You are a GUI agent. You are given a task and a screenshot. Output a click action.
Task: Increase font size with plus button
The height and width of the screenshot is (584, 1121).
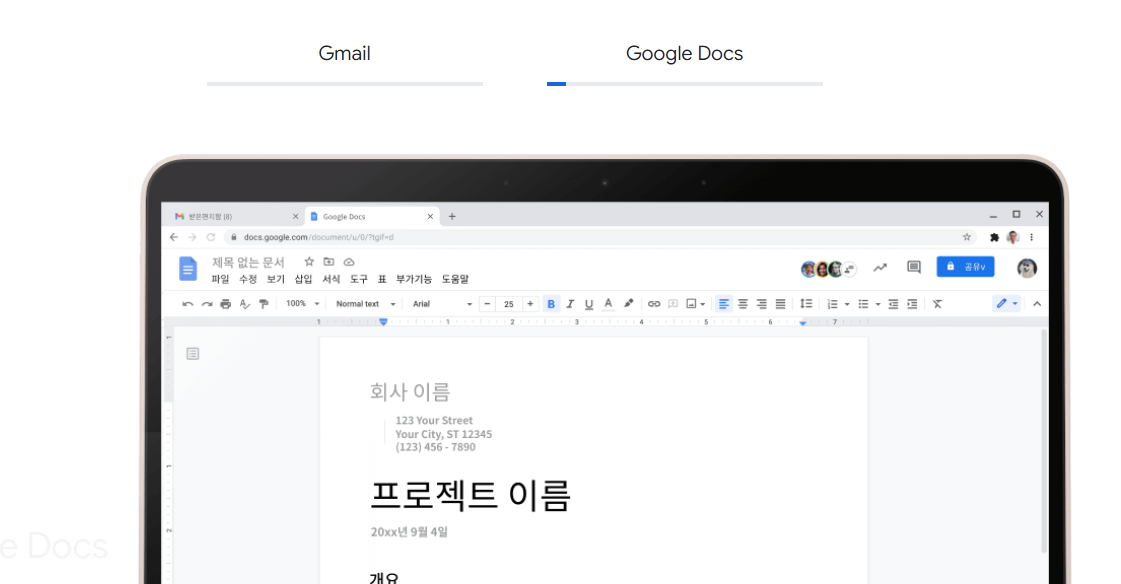(x=530, y=304)
